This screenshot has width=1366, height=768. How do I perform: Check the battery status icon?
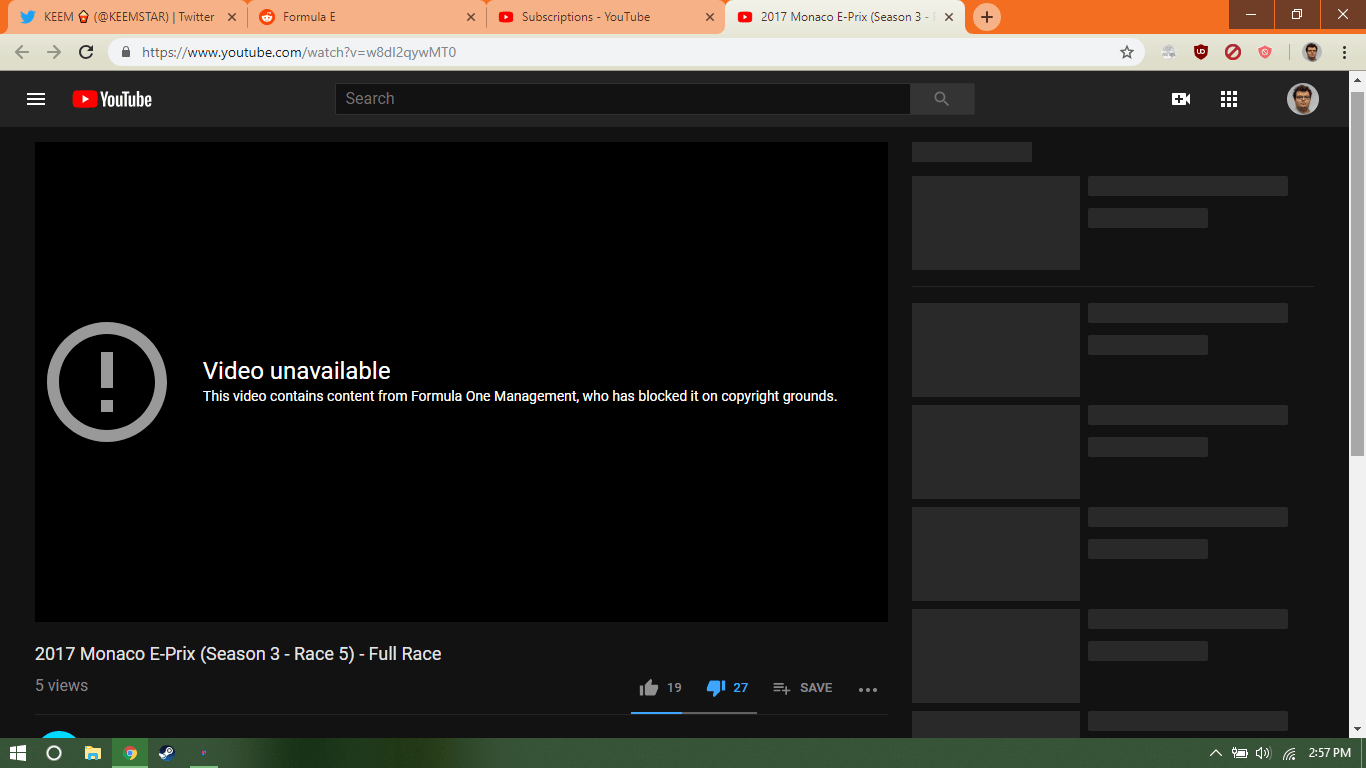click(x=1240, y=753)
